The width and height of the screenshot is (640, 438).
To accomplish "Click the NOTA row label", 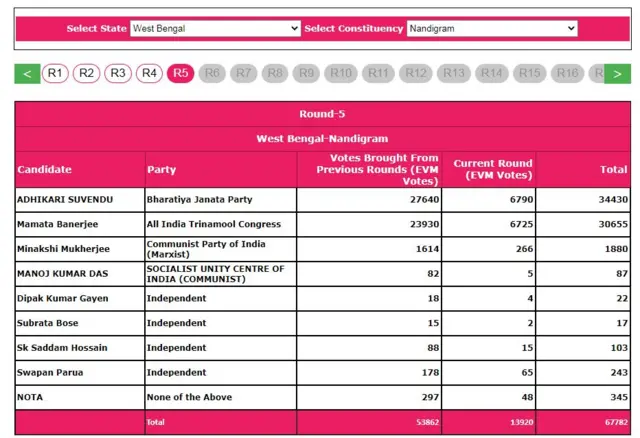I will (x=30, y=397).
